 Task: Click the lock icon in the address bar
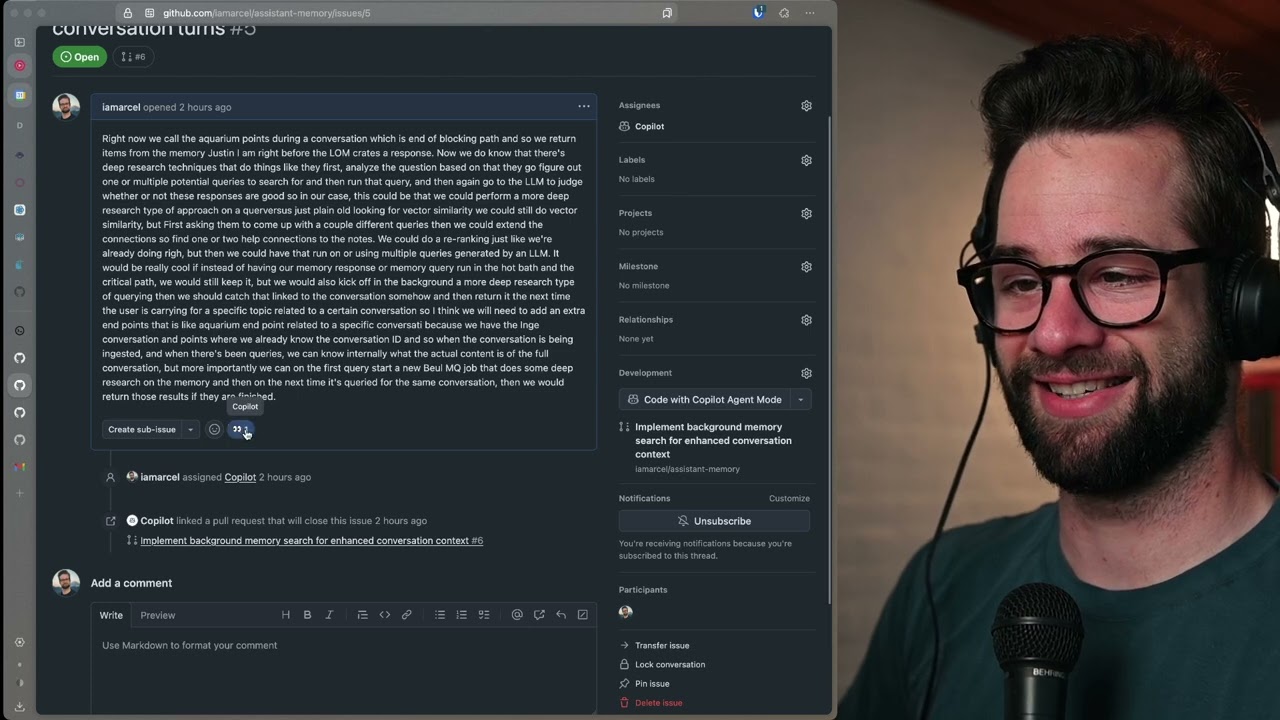pos(127,13)
